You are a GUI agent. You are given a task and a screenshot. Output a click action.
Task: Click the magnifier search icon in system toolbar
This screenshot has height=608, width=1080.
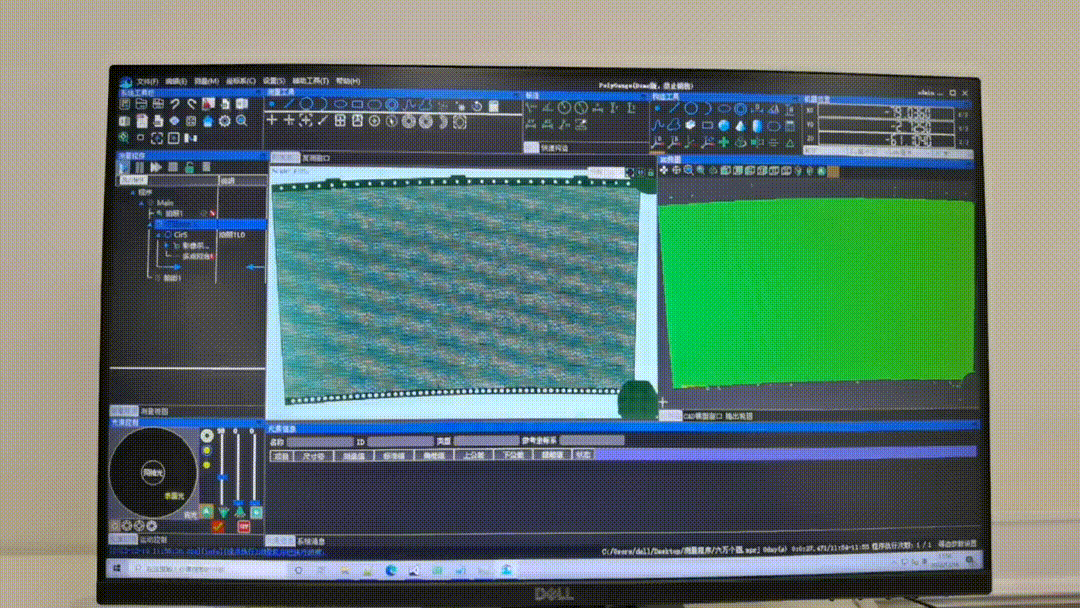(242, 121)
